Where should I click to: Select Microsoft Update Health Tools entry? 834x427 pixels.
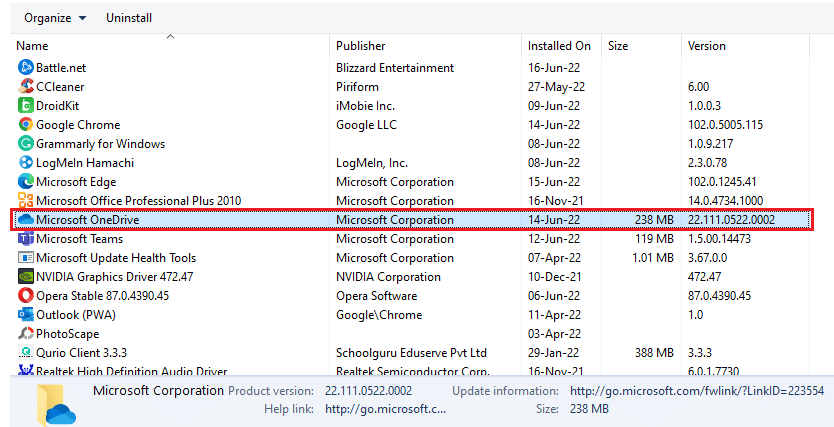pyautogui.click(x=116, y=258)
